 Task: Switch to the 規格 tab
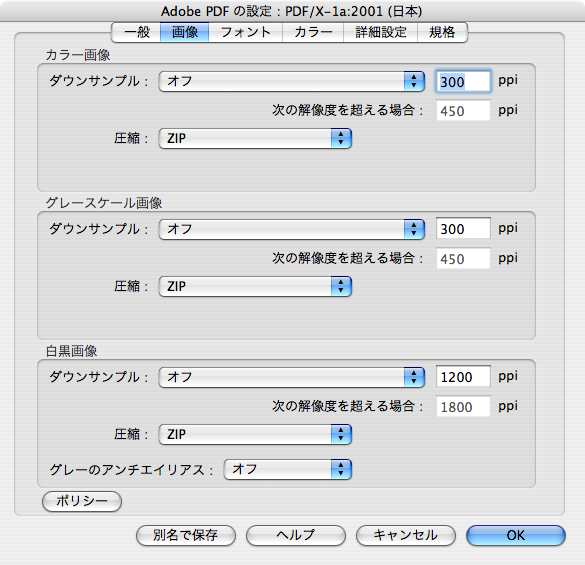[442, 32]
